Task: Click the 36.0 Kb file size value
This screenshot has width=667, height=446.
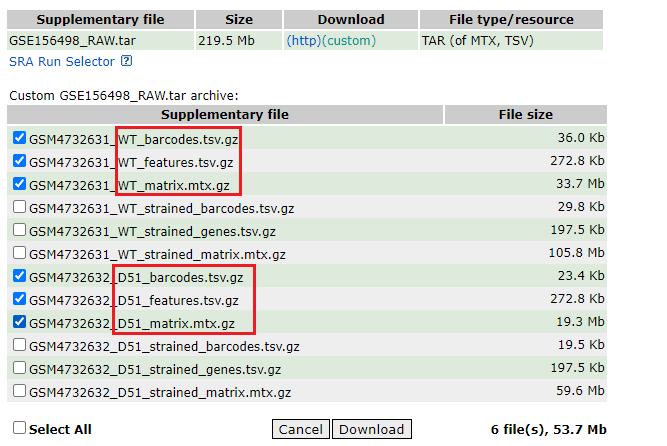Action: point(581,138)
